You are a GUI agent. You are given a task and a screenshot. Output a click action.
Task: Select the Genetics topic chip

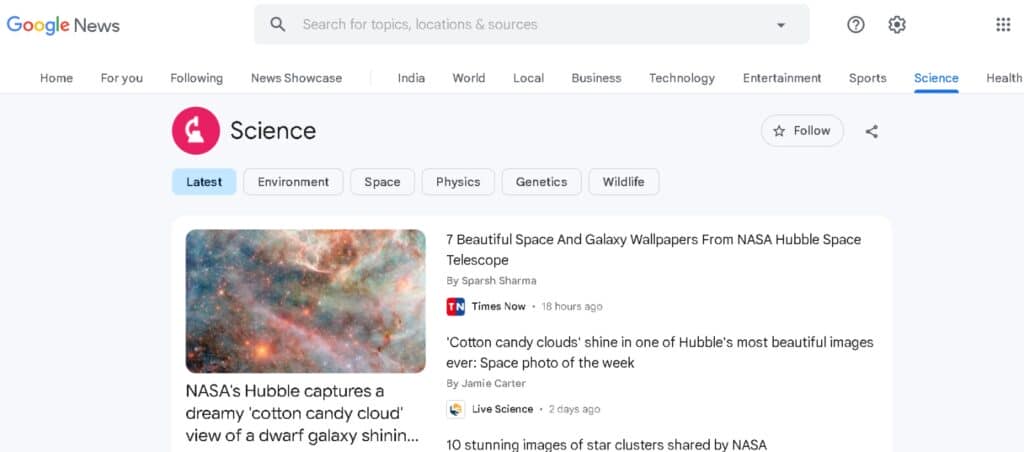click(541, 182)
